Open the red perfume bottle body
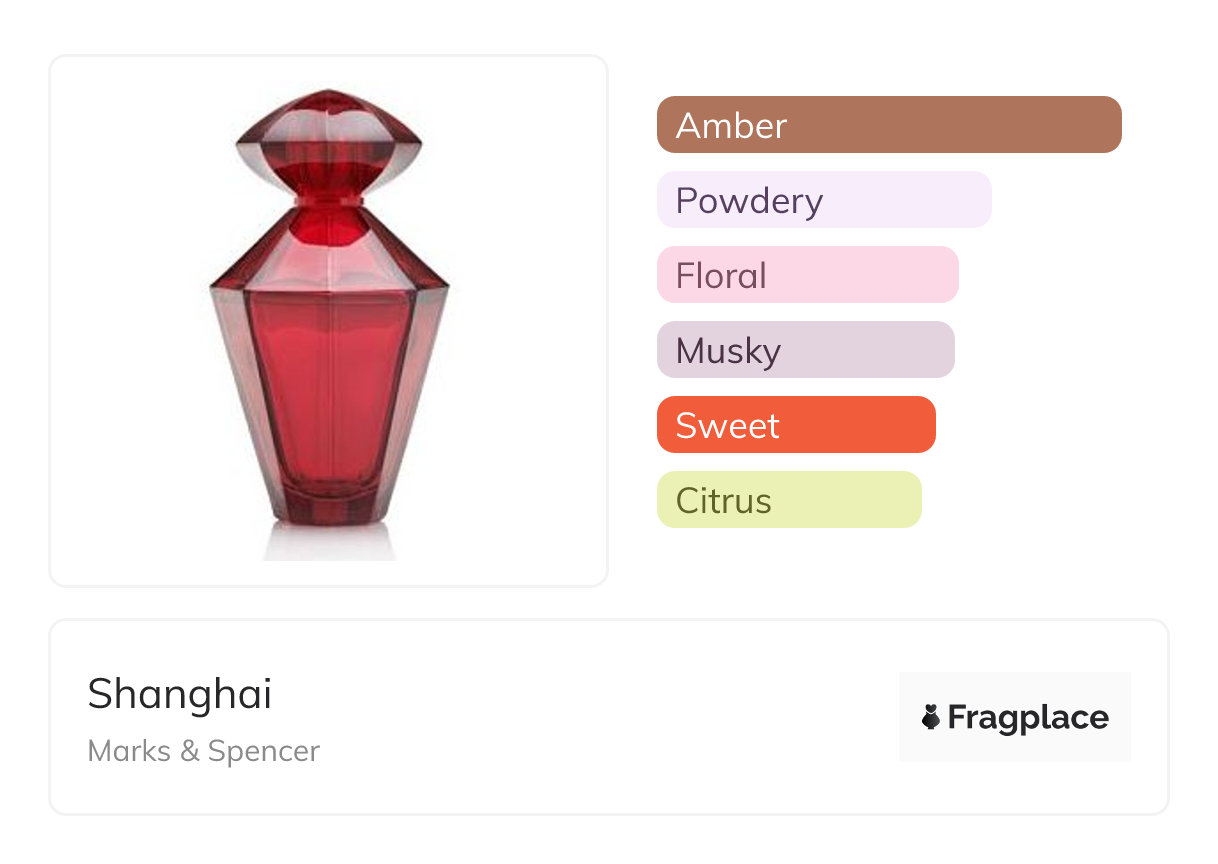 coord(330,400)
